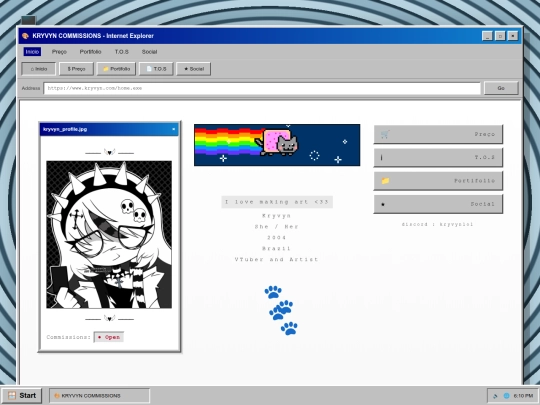Open the Preço menu item

59,52
